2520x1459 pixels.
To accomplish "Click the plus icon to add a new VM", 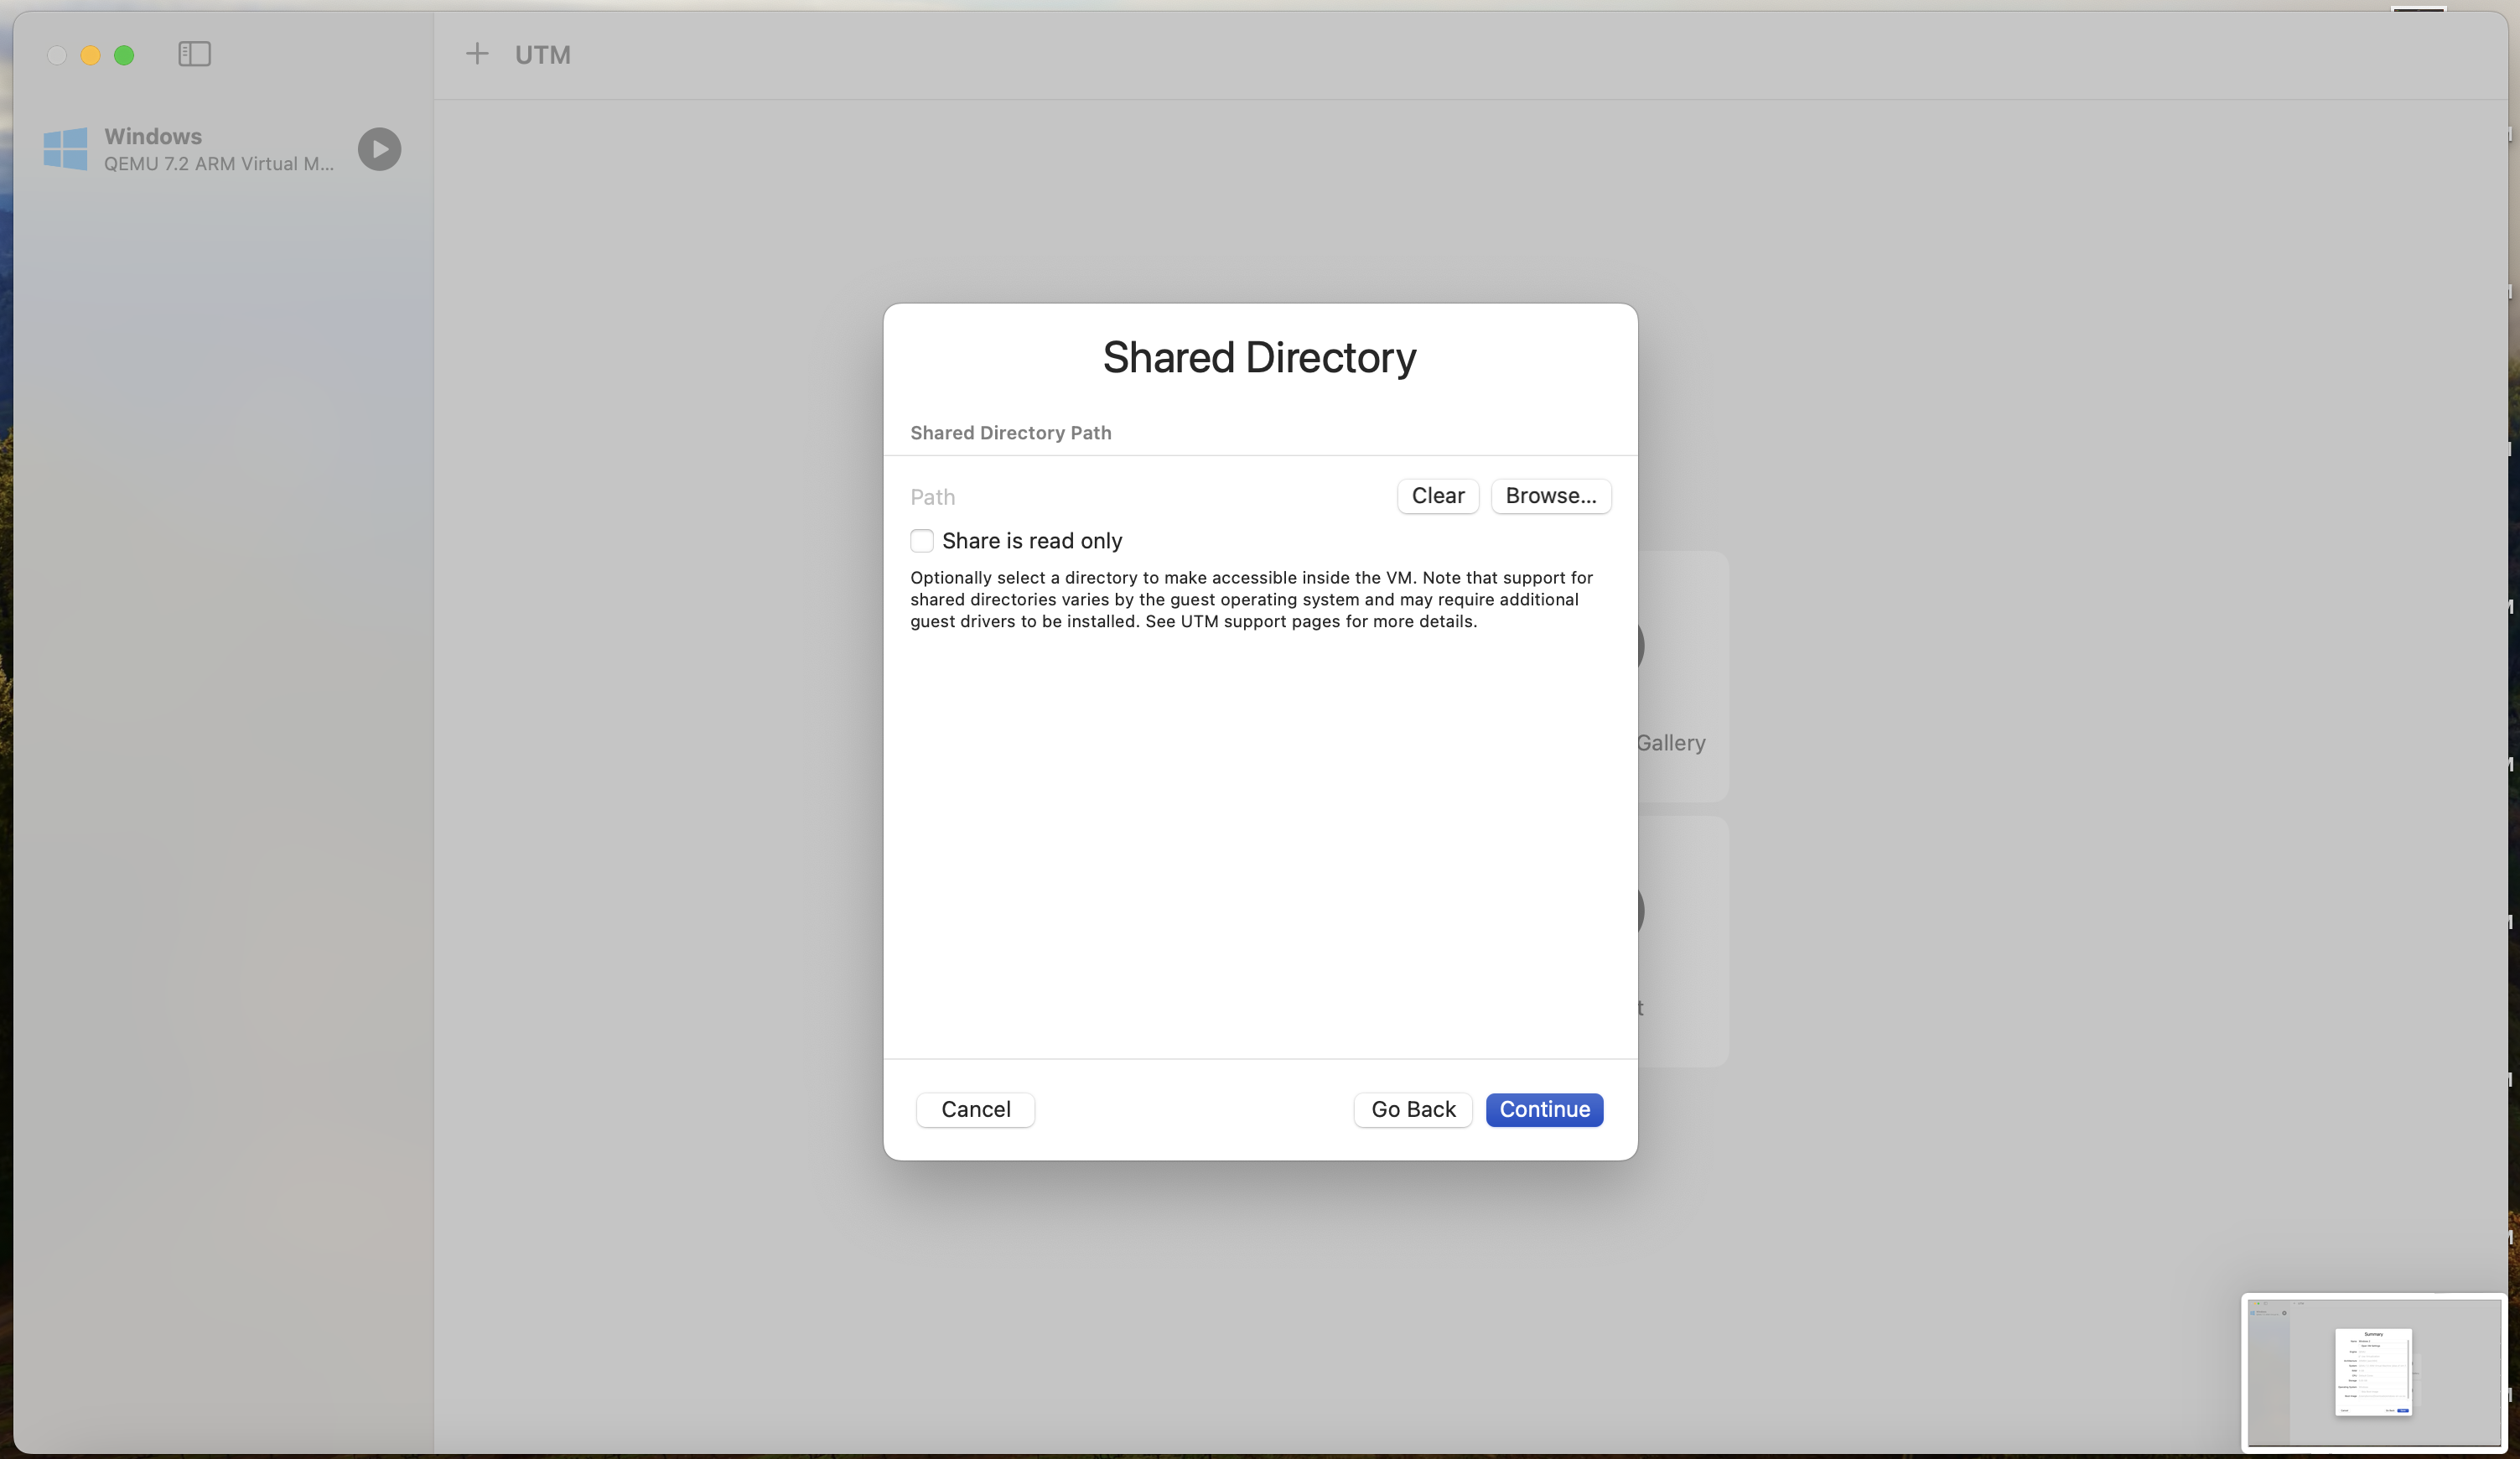I will coord(477,54).
